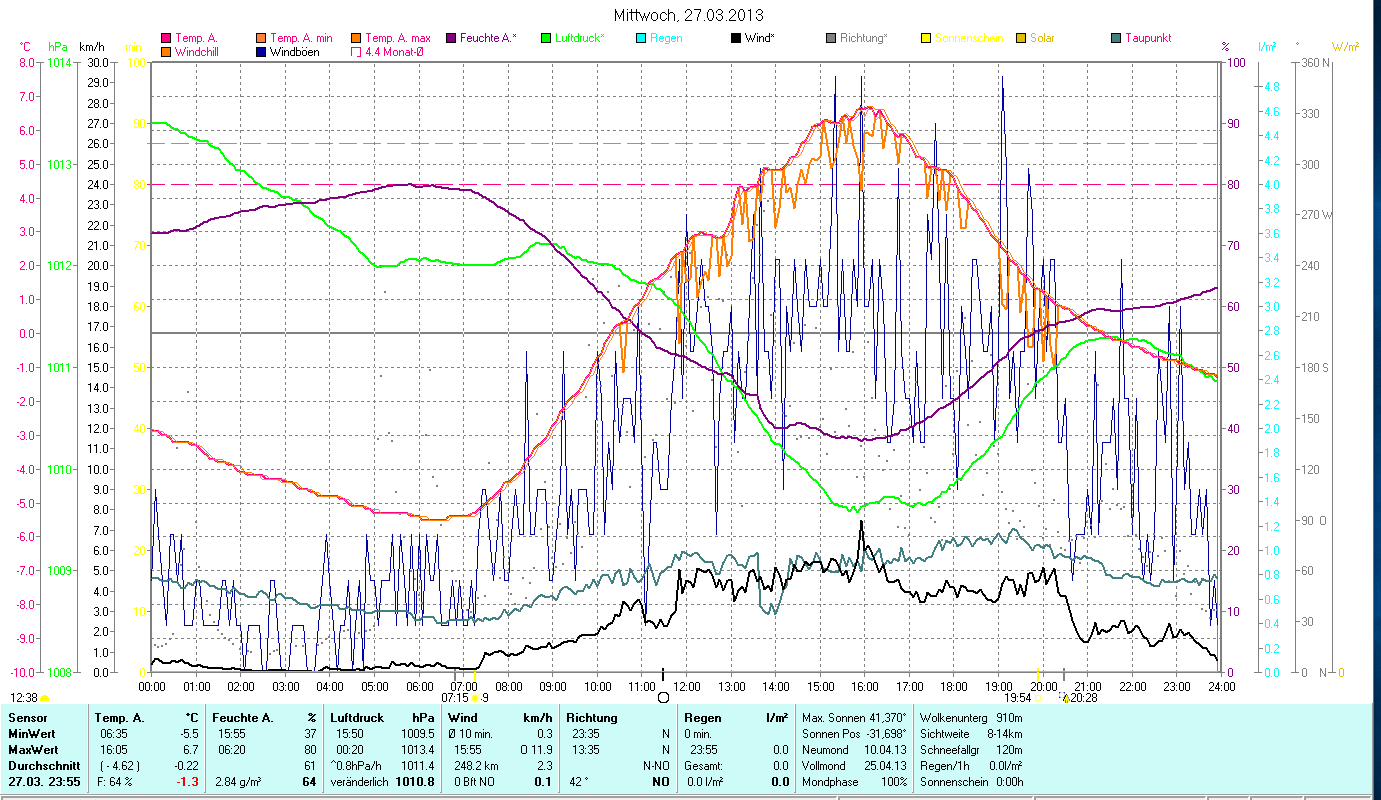
Task: Click the blue Windböen legend square
Action: 261,52
